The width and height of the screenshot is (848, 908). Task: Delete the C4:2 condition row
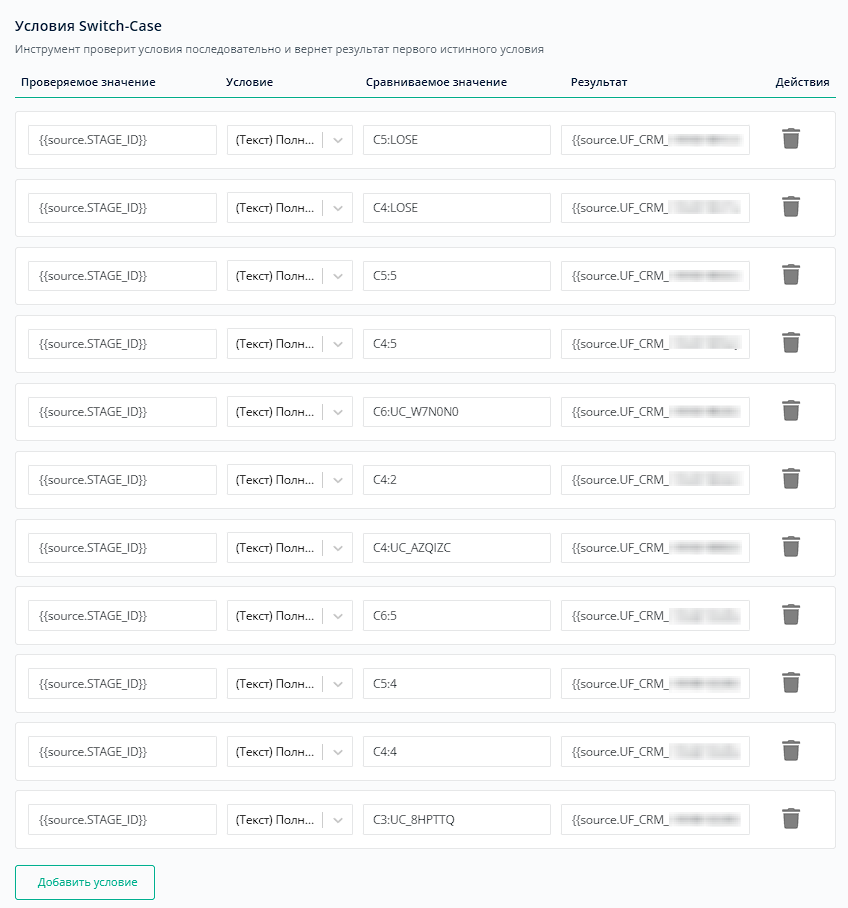pyautogui.click(x=790, y=479)
